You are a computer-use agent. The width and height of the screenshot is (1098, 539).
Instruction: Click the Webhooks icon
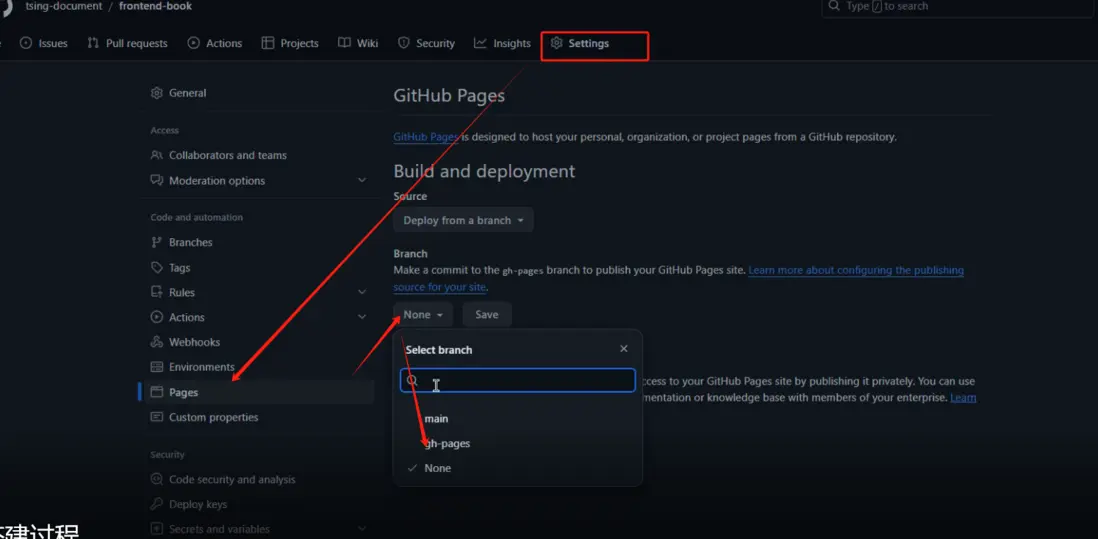(x=157, y=342)
